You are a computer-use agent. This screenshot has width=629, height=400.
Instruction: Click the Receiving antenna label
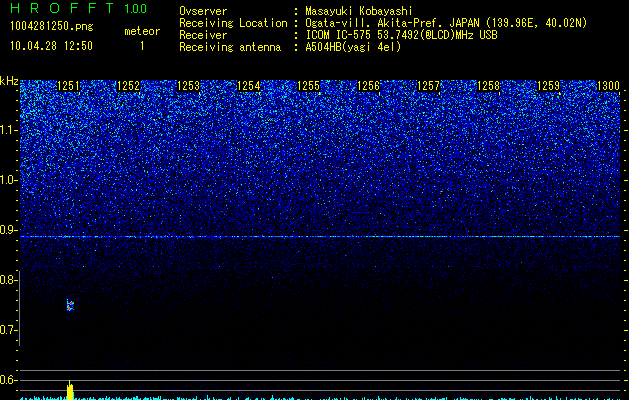pos(230,47)
